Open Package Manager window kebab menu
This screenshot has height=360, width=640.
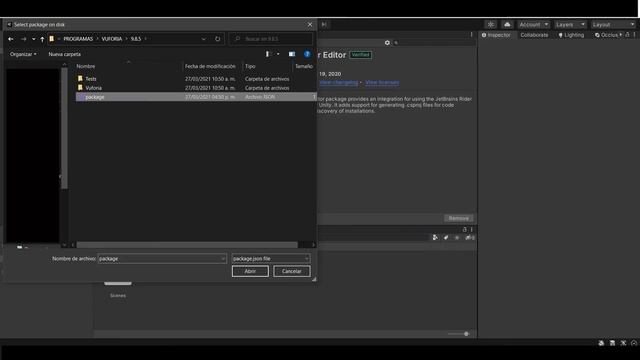click(471, 35)
